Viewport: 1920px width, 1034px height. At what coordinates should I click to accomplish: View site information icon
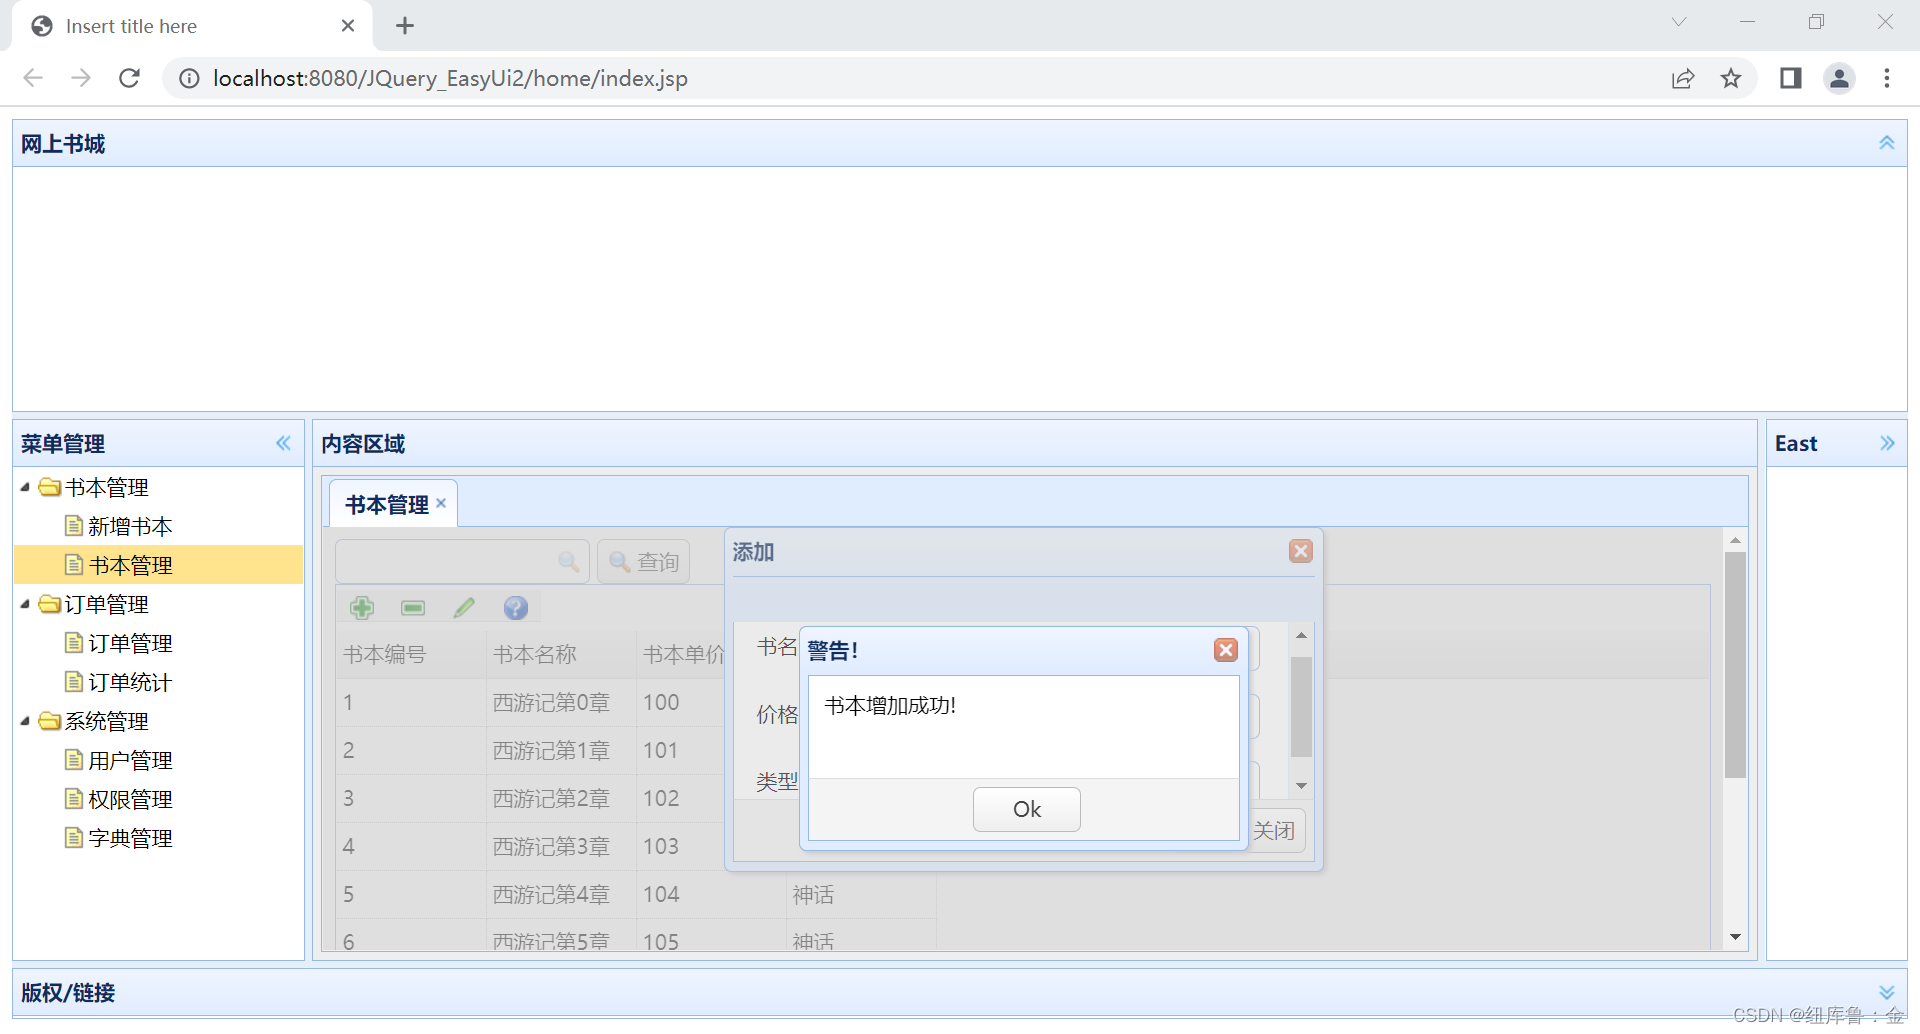click(189, 78)
